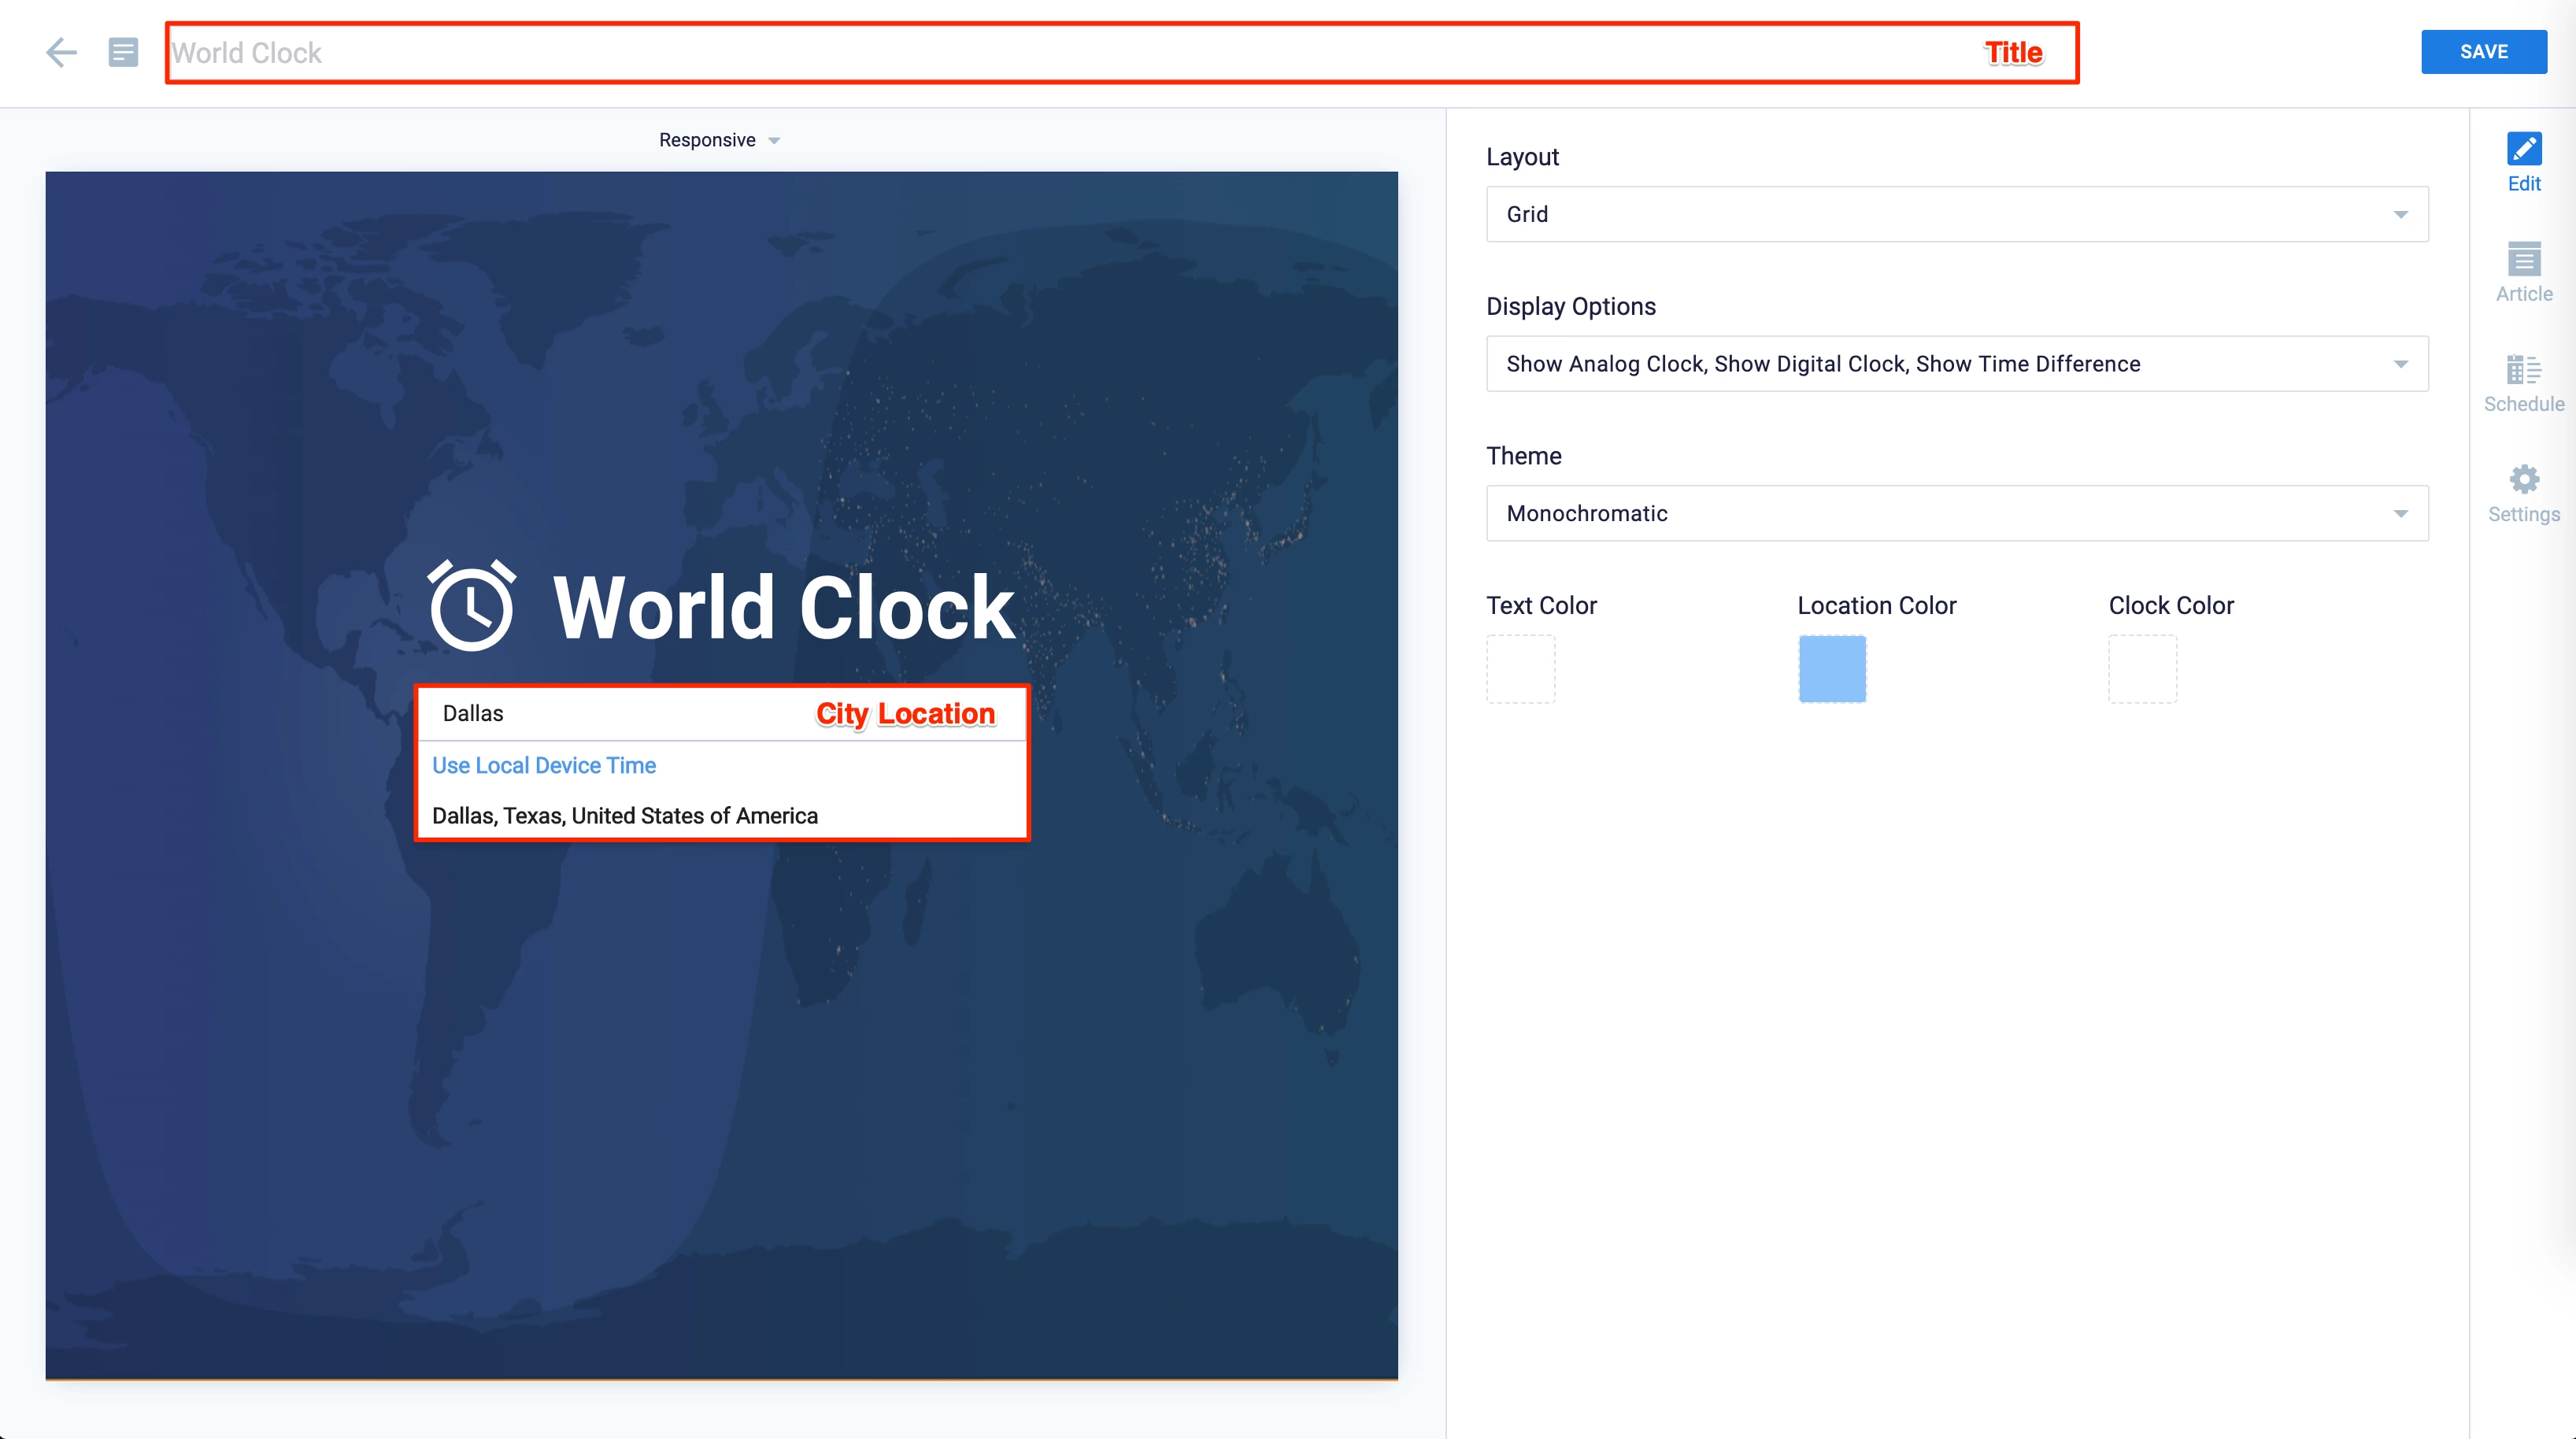Open the Article sidebar panel
Viewport: 2576px width, 1439px height.
point(2523,272)
